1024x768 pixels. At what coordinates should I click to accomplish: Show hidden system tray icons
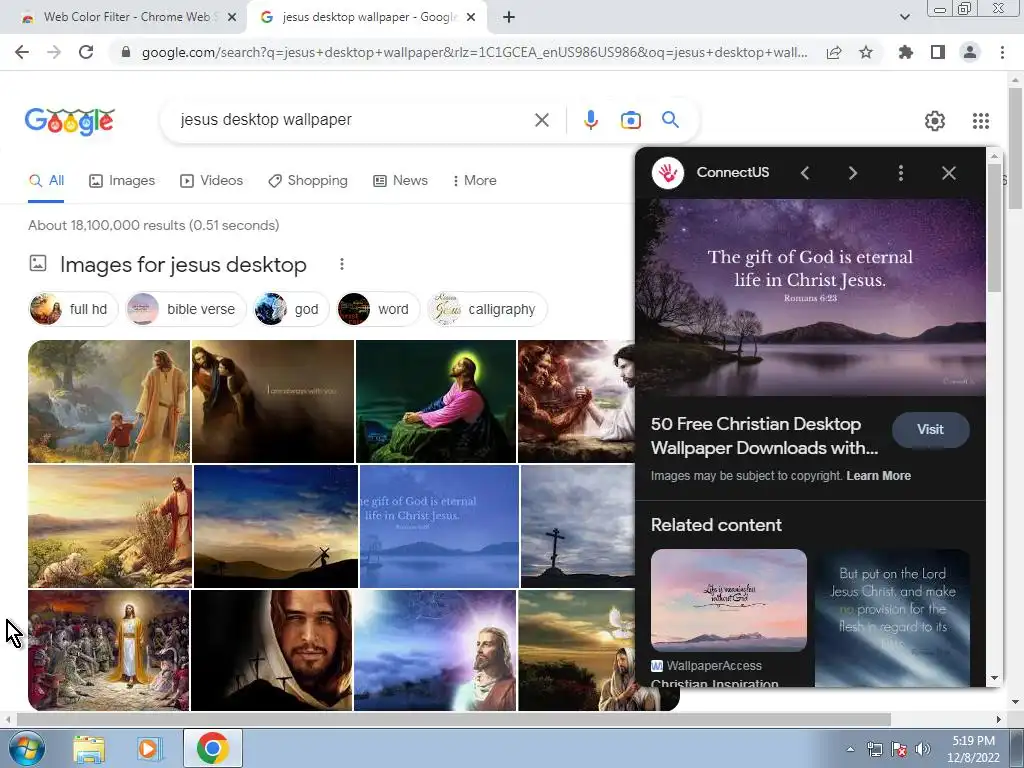[850, 750]
